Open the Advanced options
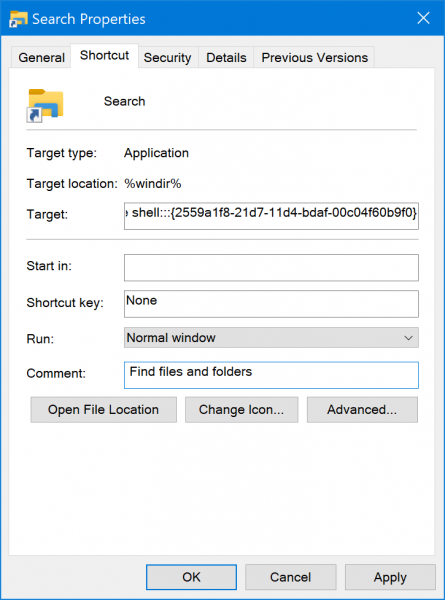Viewport: 445px width, 600px height. [362, 410]
